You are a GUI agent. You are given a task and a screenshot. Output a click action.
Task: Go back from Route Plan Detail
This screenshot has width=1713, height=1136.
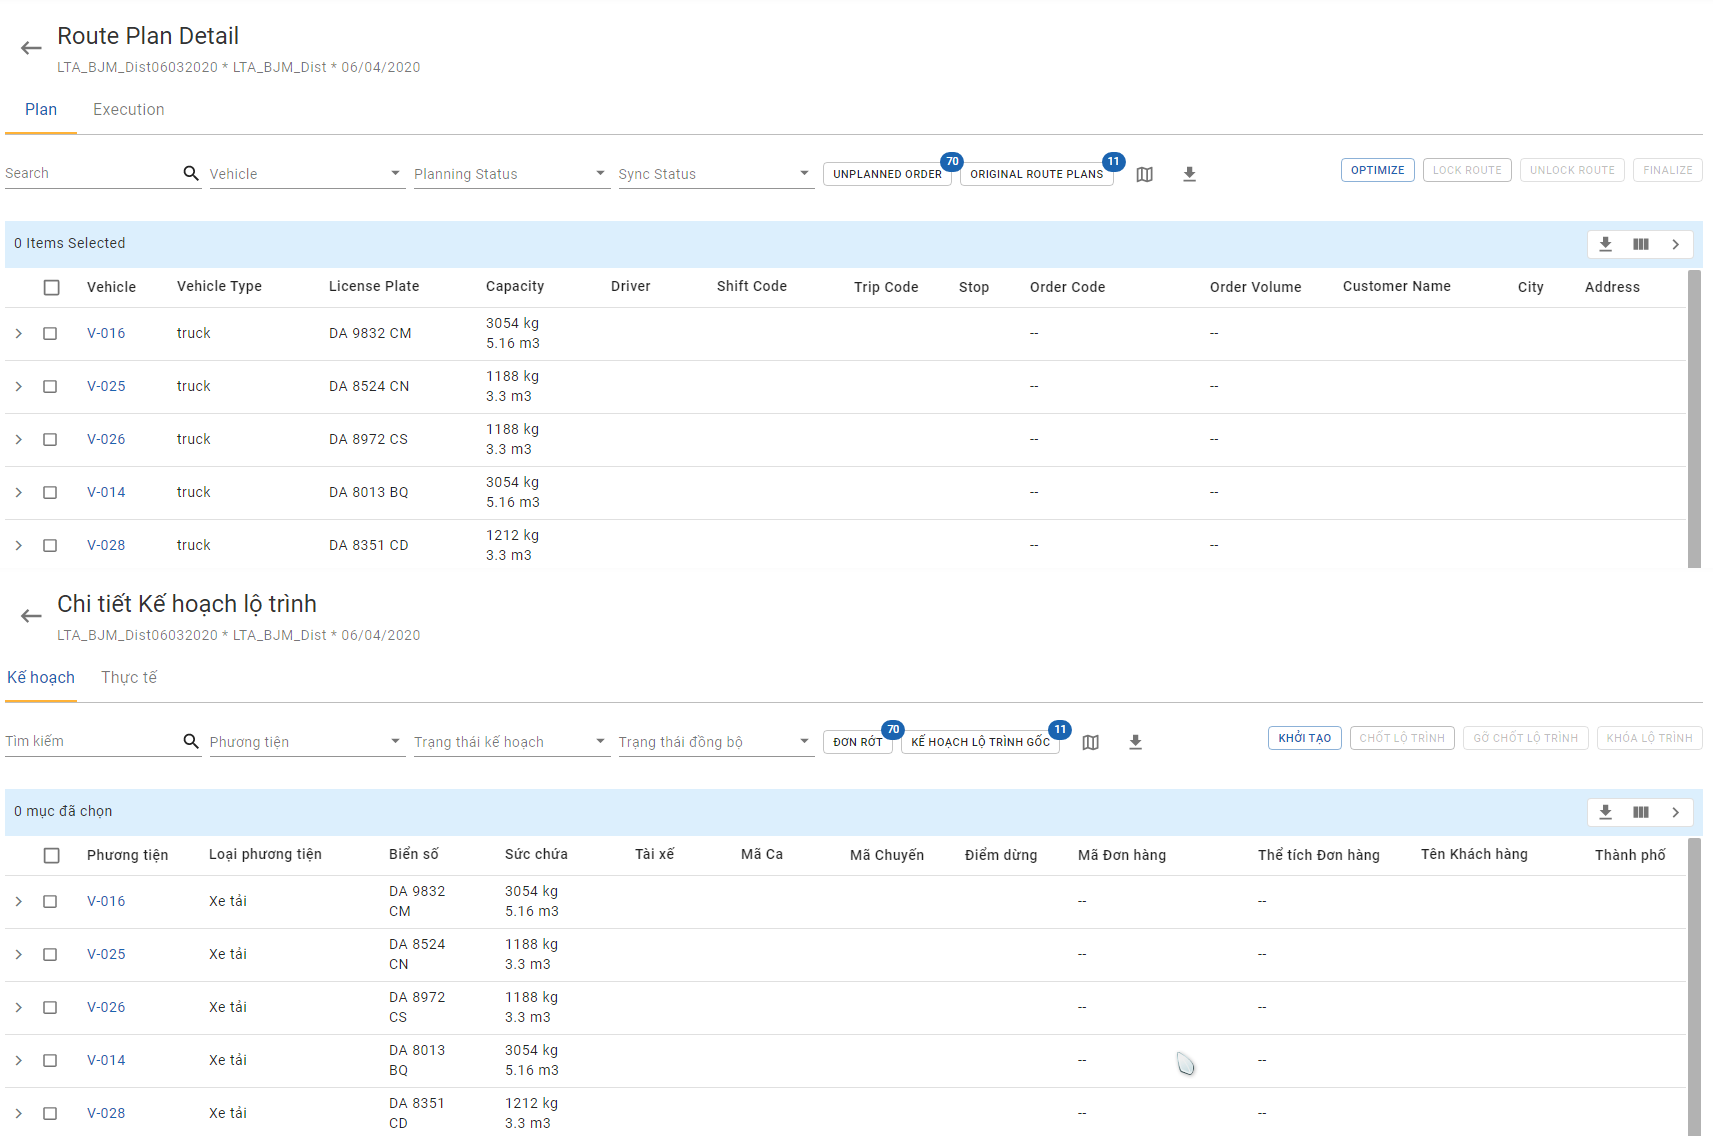point(31,48)
